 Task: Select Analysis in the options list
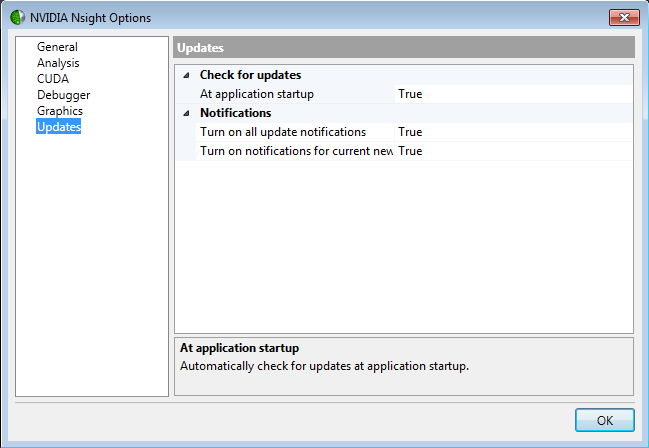[x=58, y=63]
